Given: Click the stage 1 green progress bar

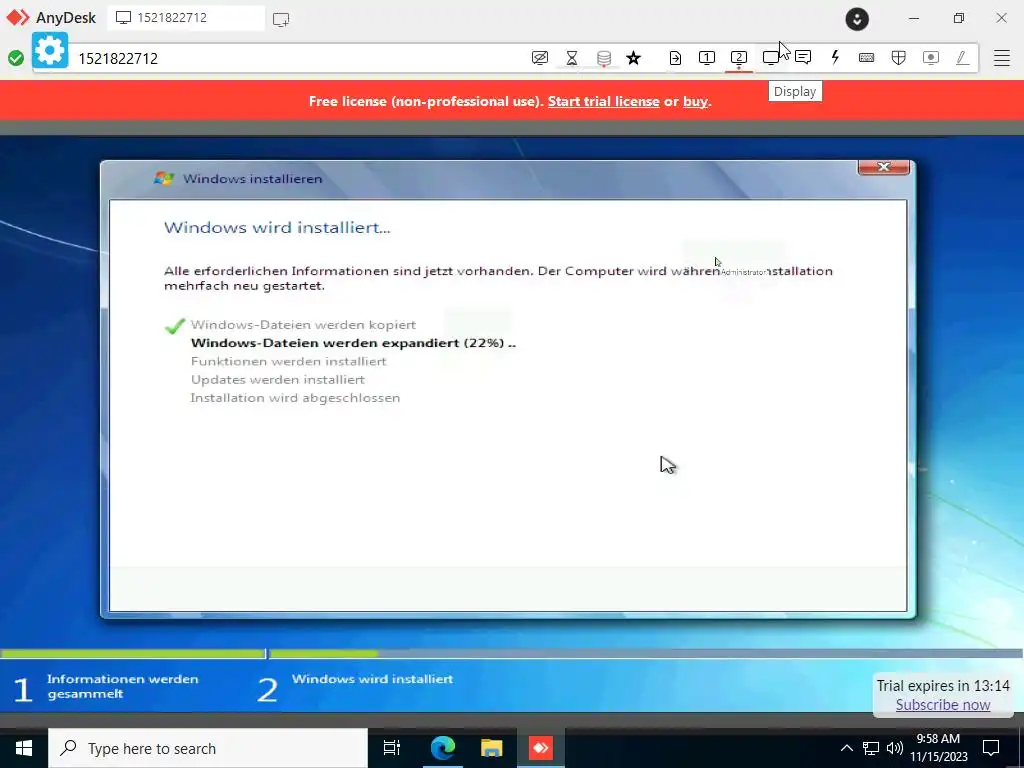Looking at the screenshot, I should tap(133, 653).
